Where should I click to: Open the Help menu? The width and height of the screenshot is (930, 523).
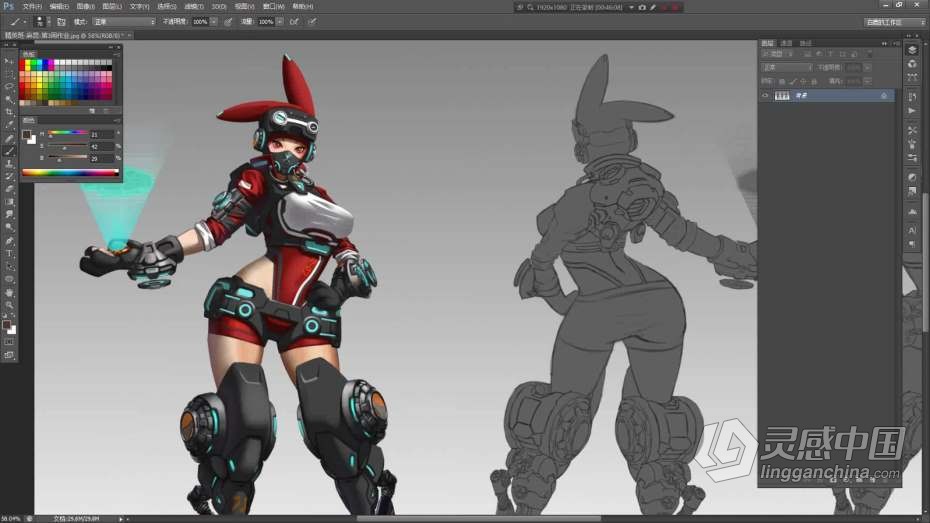[x=302, y=7]
